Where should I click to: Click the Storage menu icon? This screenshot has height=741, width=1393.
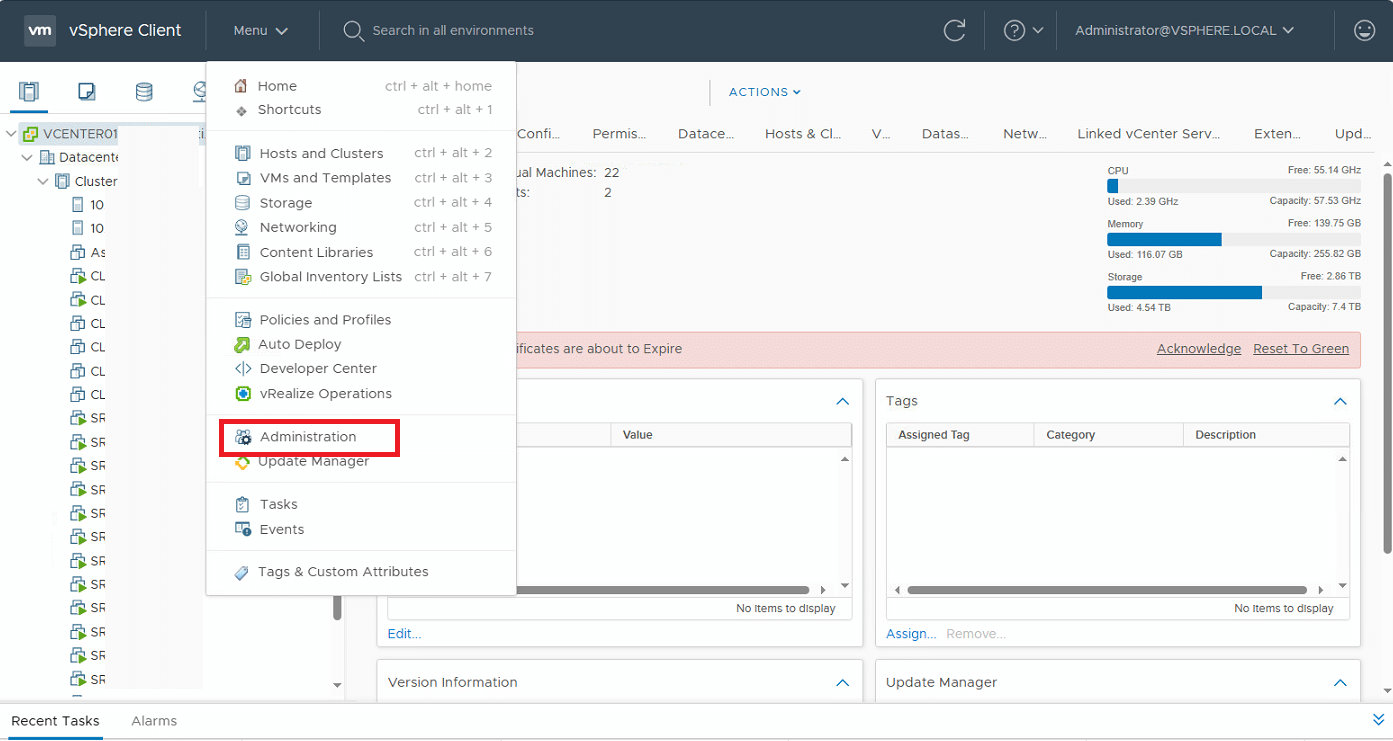click(x=242, y=203)
